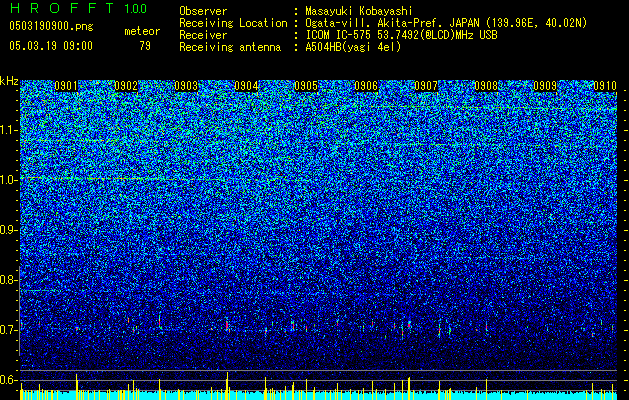
Task: Click the 0904 time marker
Action: click(x=246, y=86)
